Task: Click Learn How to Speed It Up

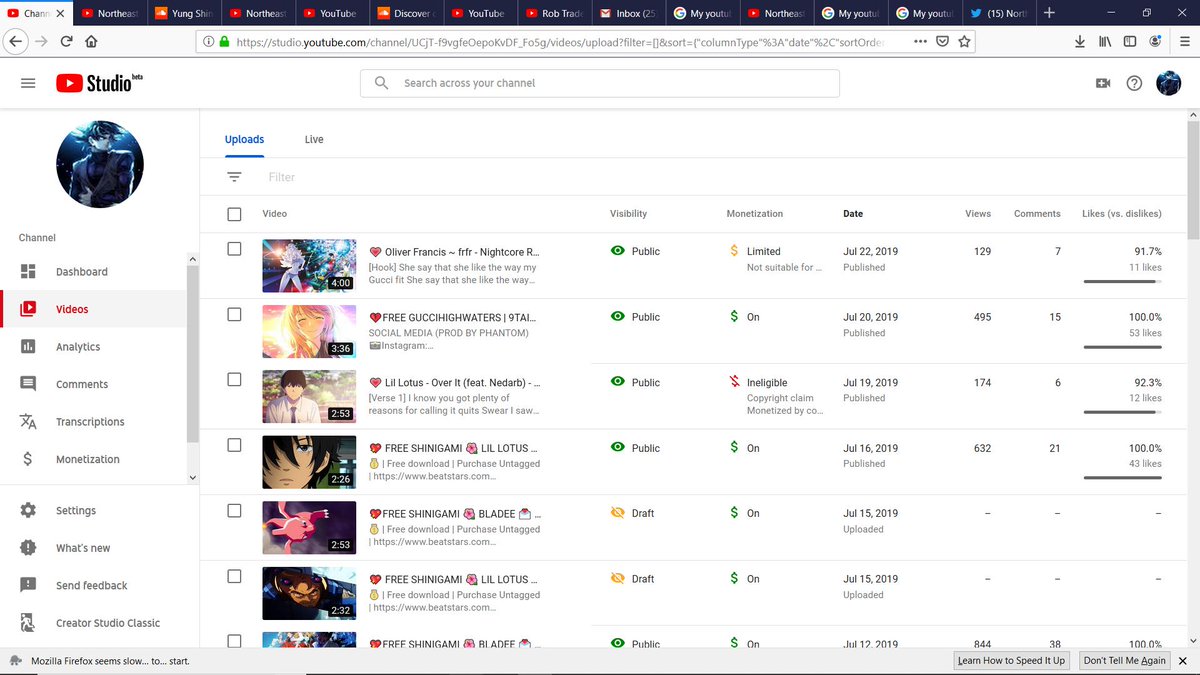Action: point(1011,660)
